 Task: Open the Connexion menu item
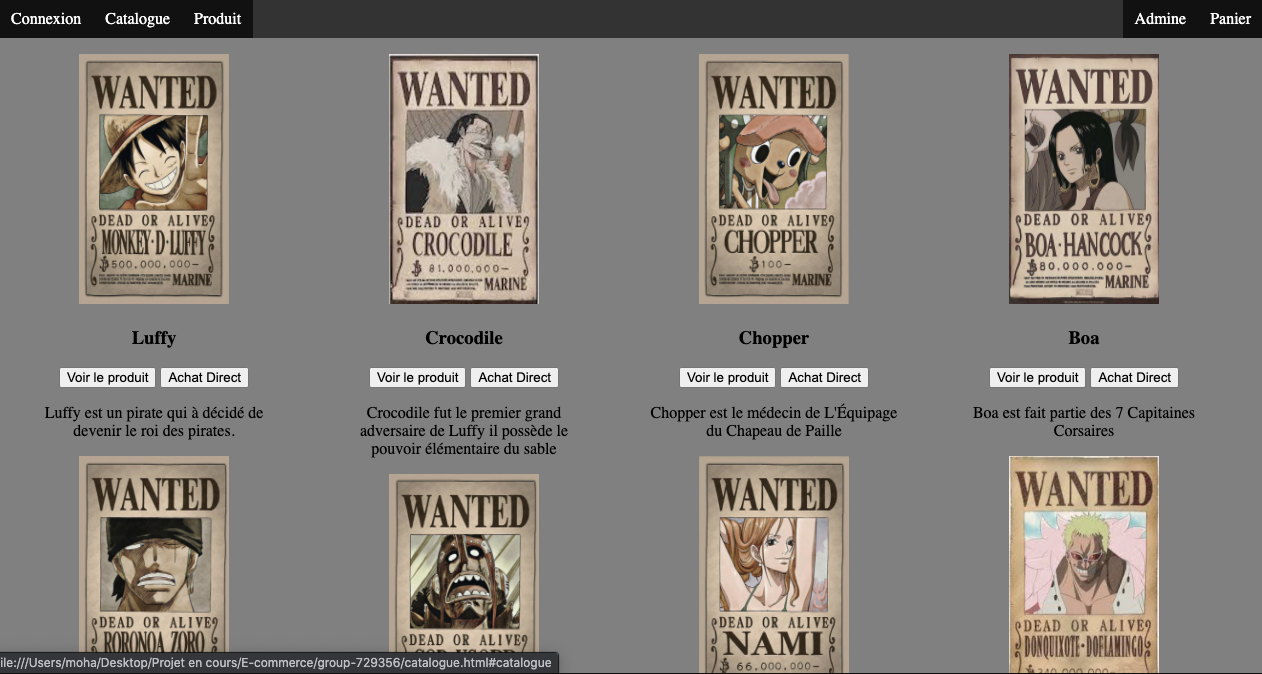pyautogui.click(x=45, y=18)
